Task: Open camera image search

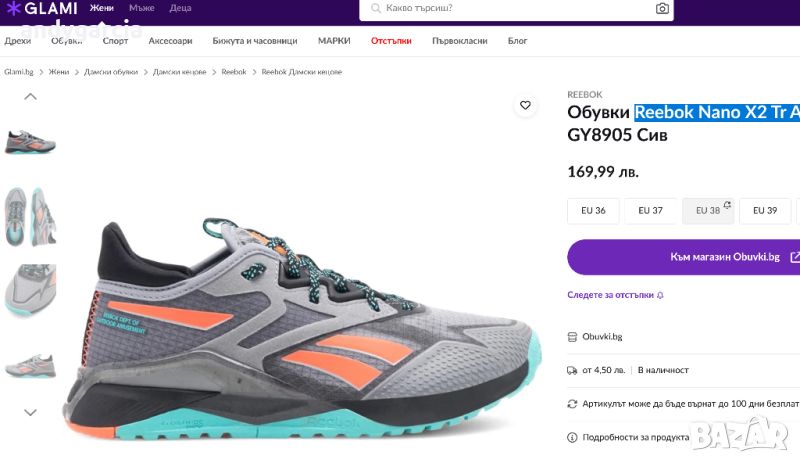Action: pyautogui.click(x=662, y=8)
